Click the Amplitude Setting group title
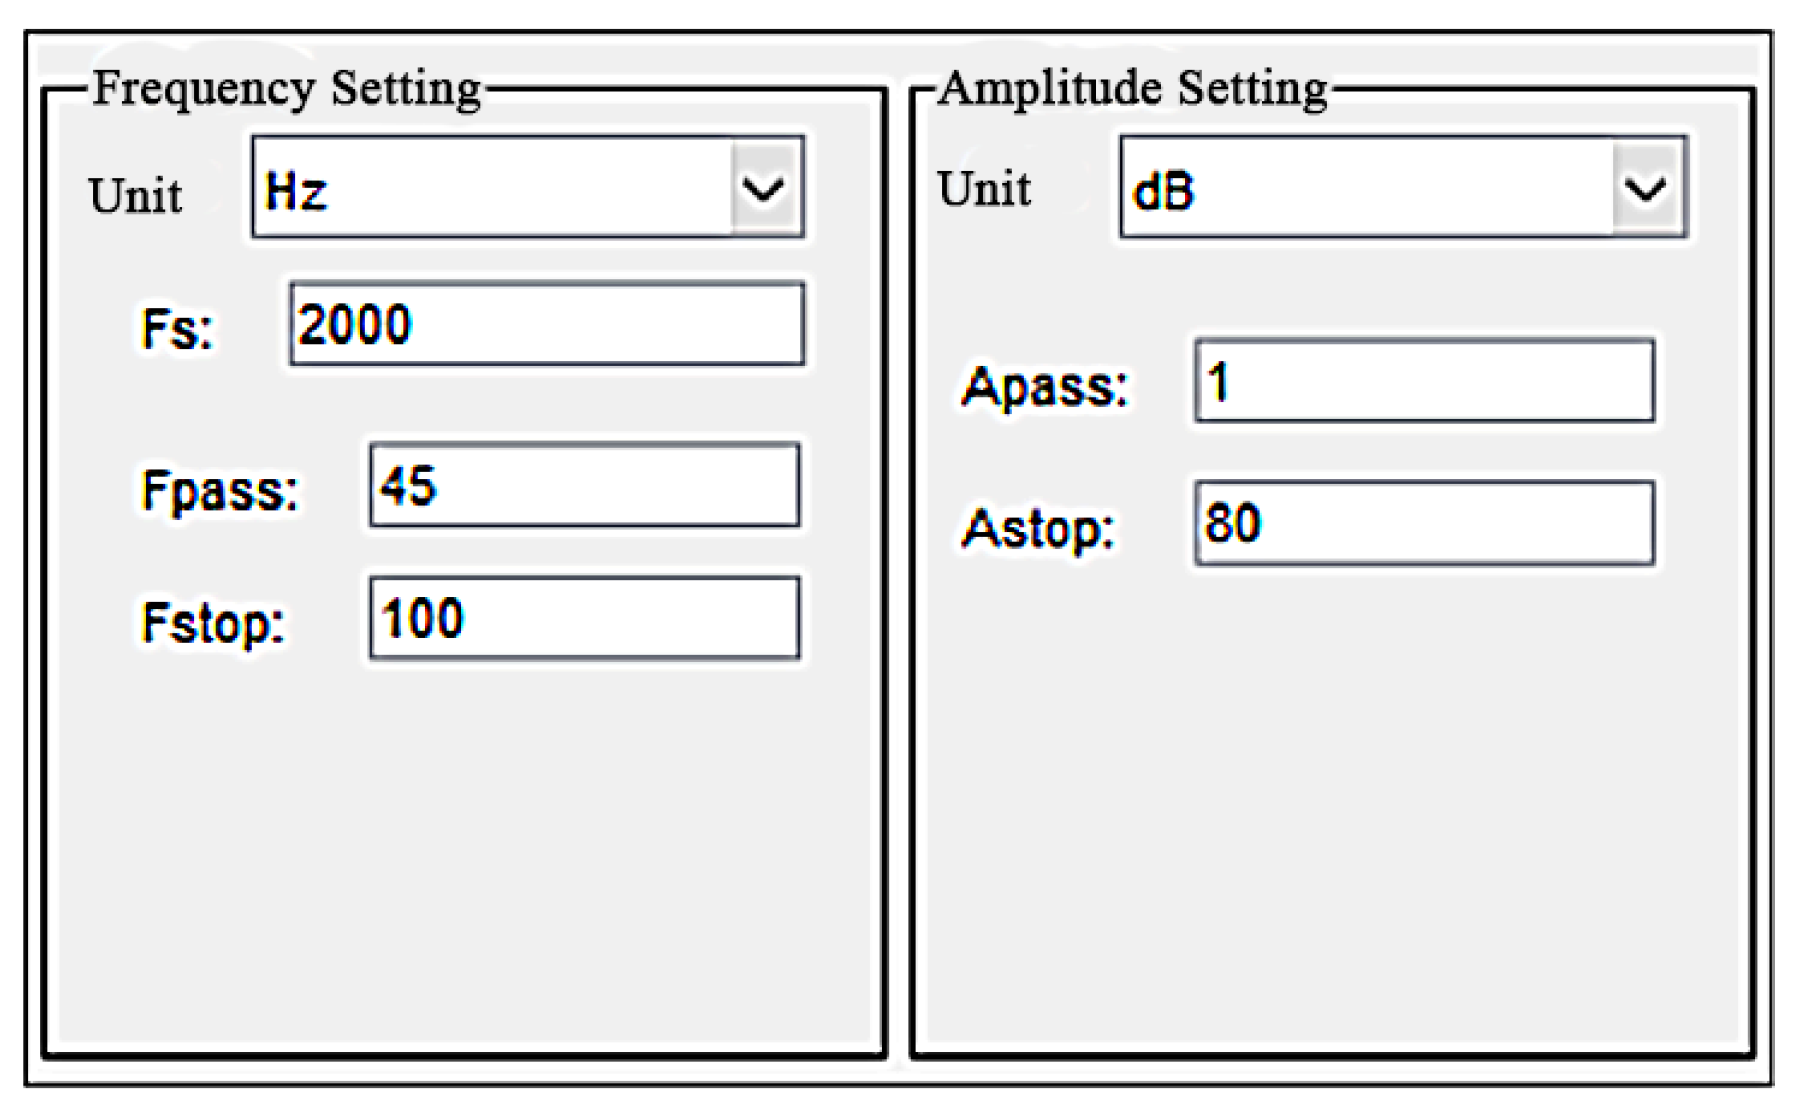 [1132, 88]
